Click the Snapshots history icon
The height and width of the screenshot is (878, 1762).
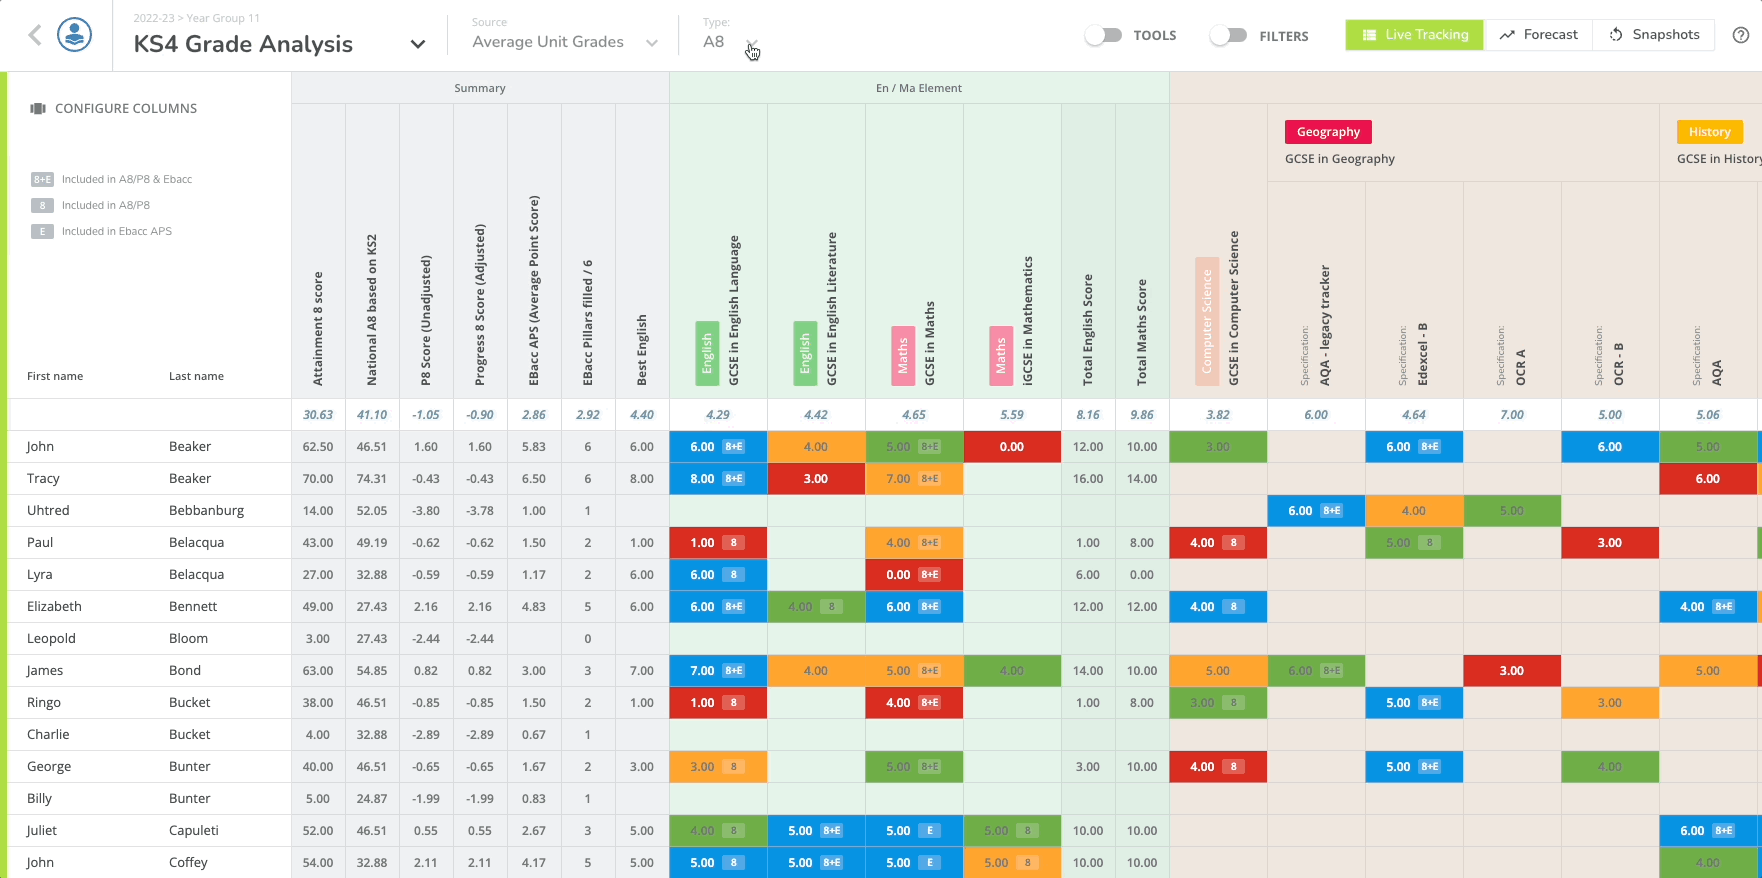[x=1616, y=35]
